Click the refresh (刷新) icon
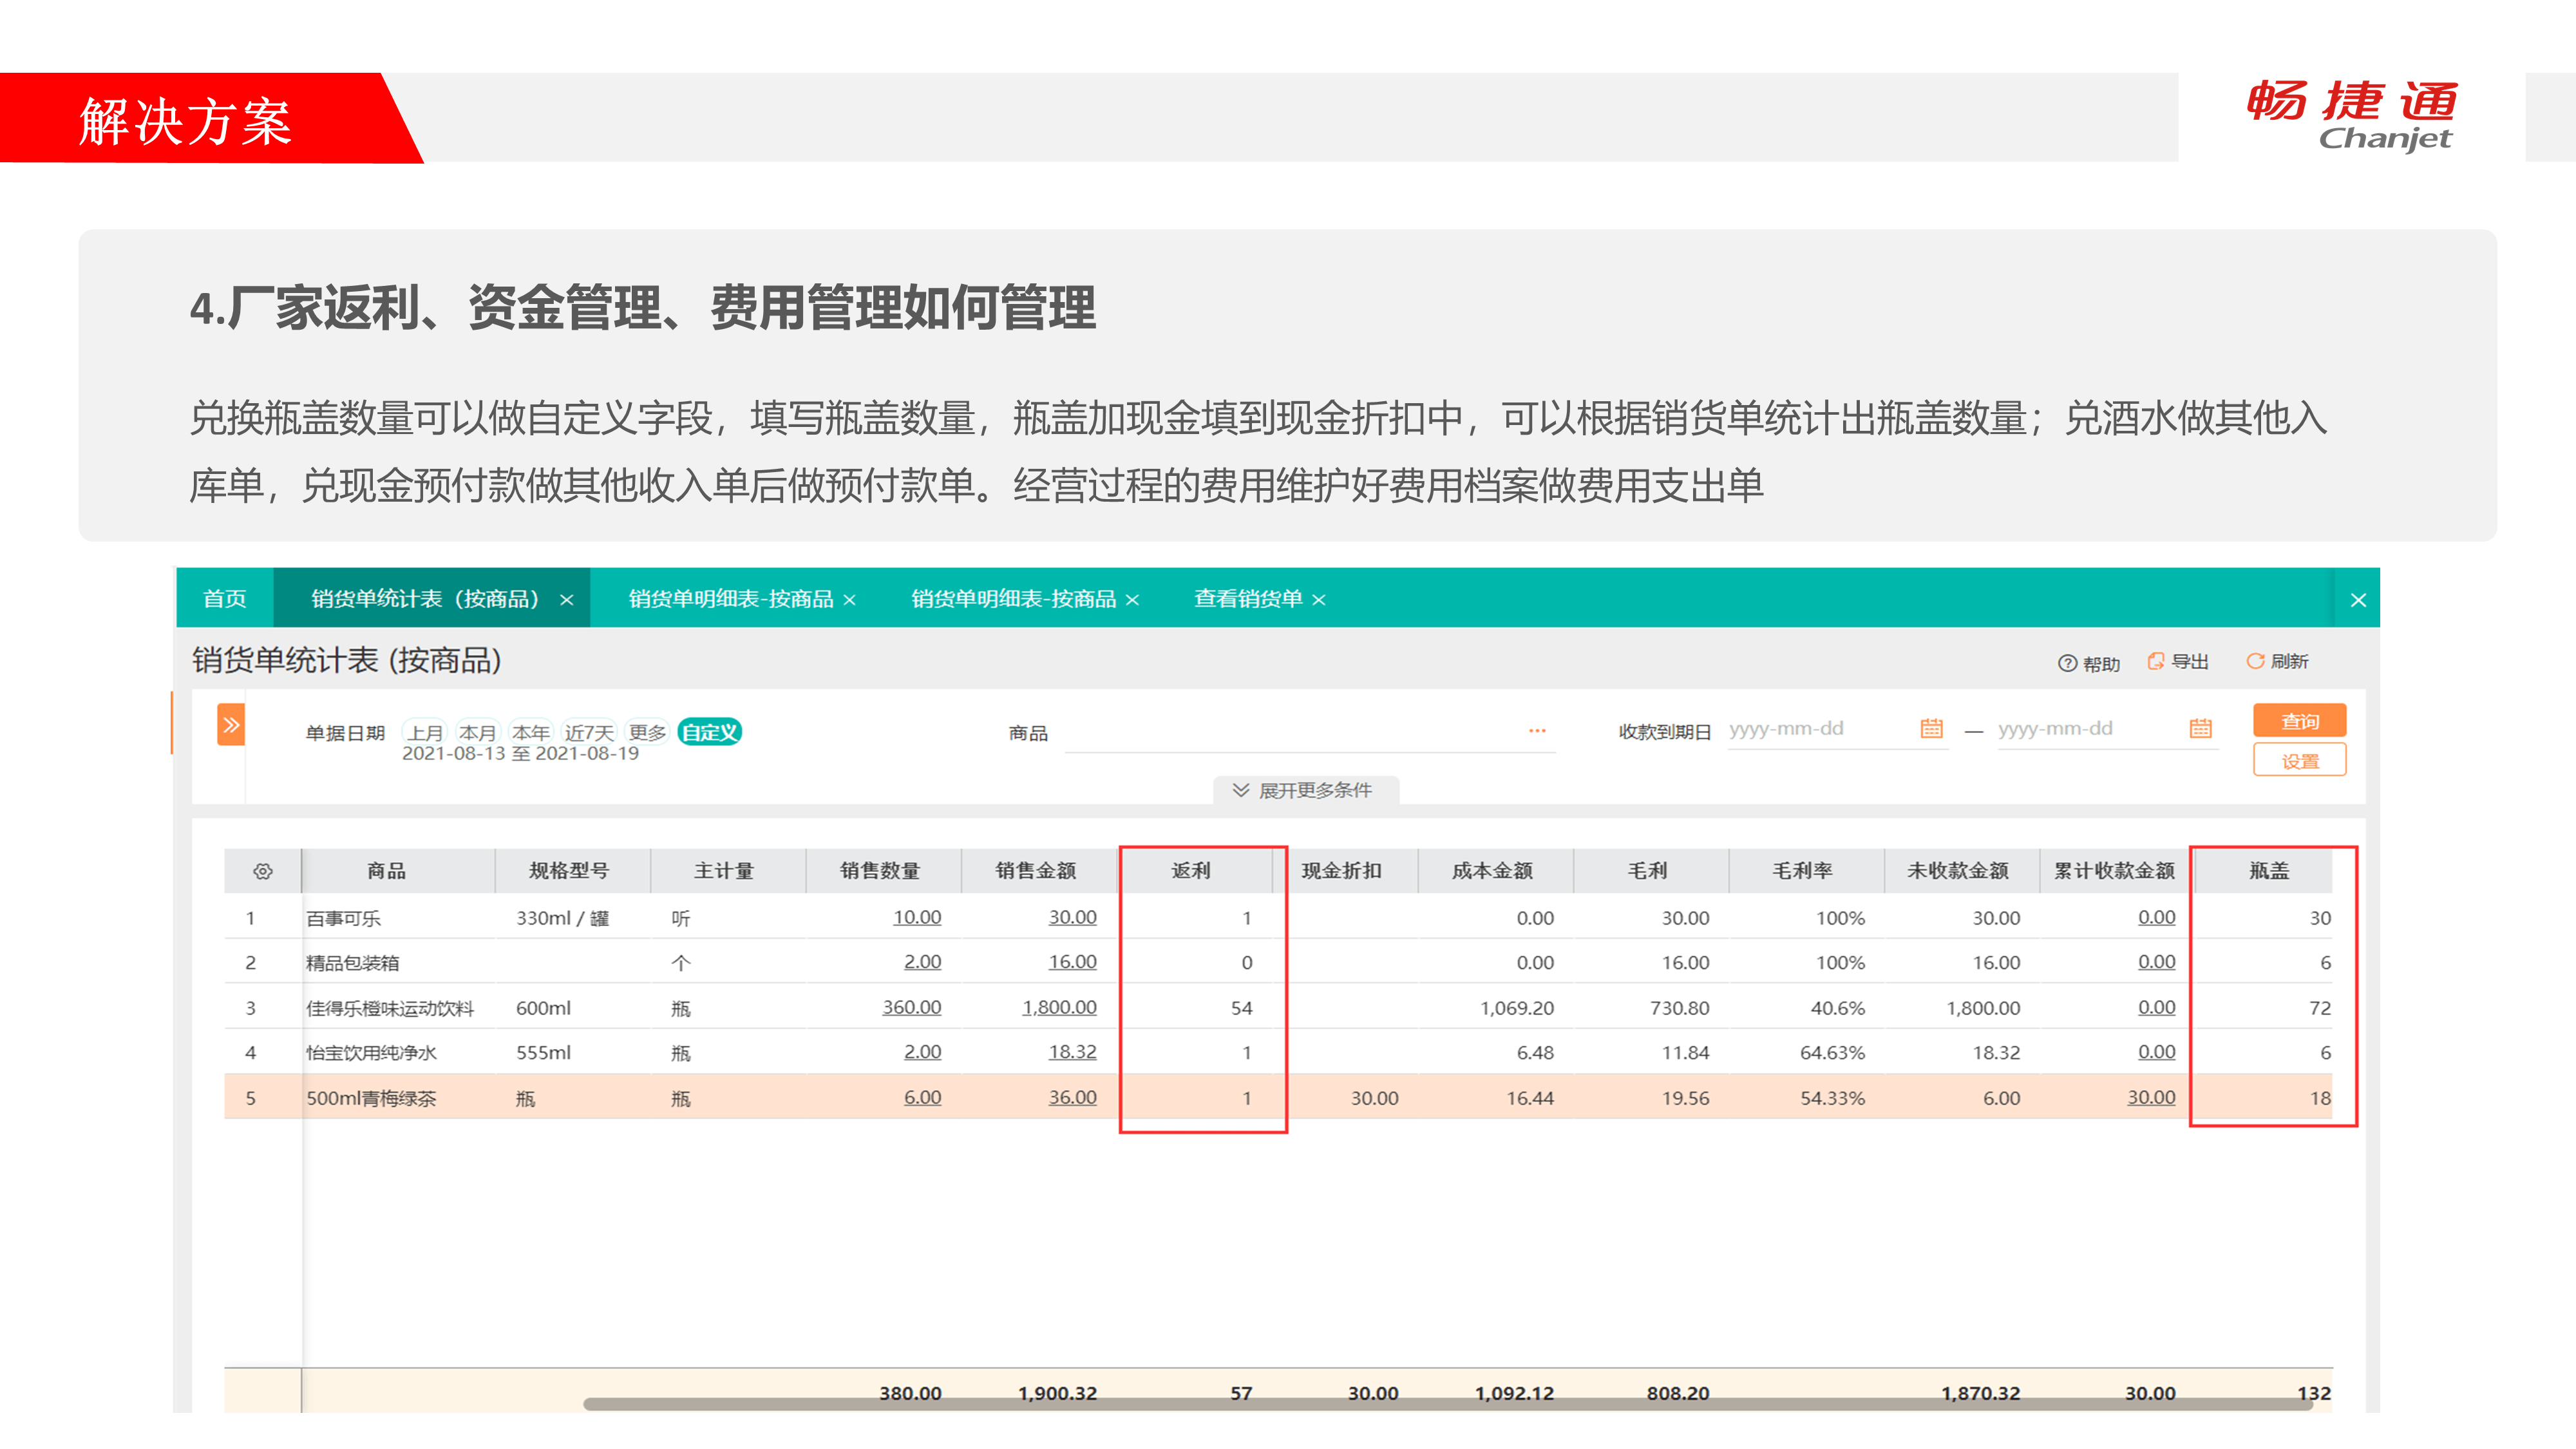 coord(2255,661)
